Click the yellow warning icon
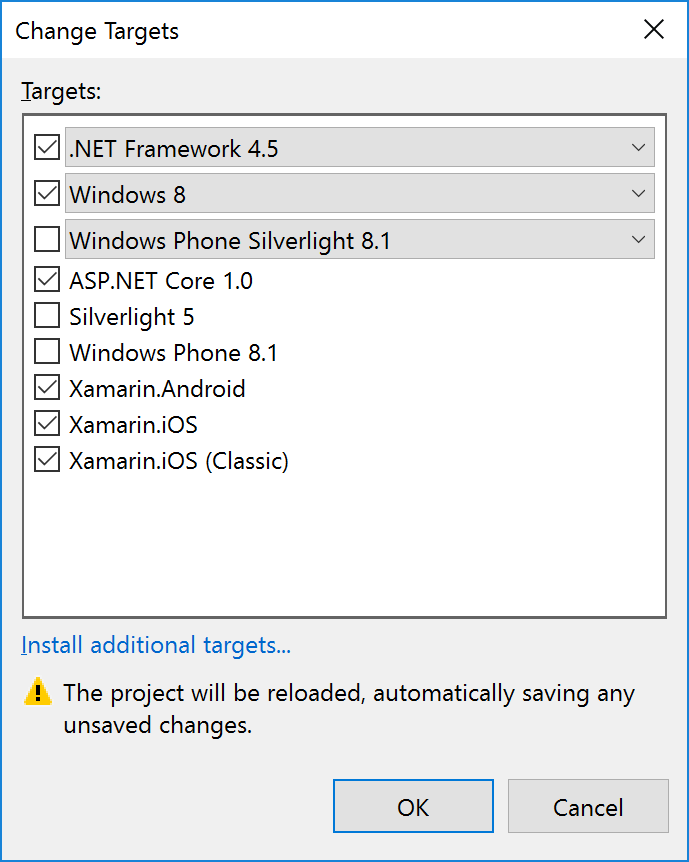 (38, 692)
